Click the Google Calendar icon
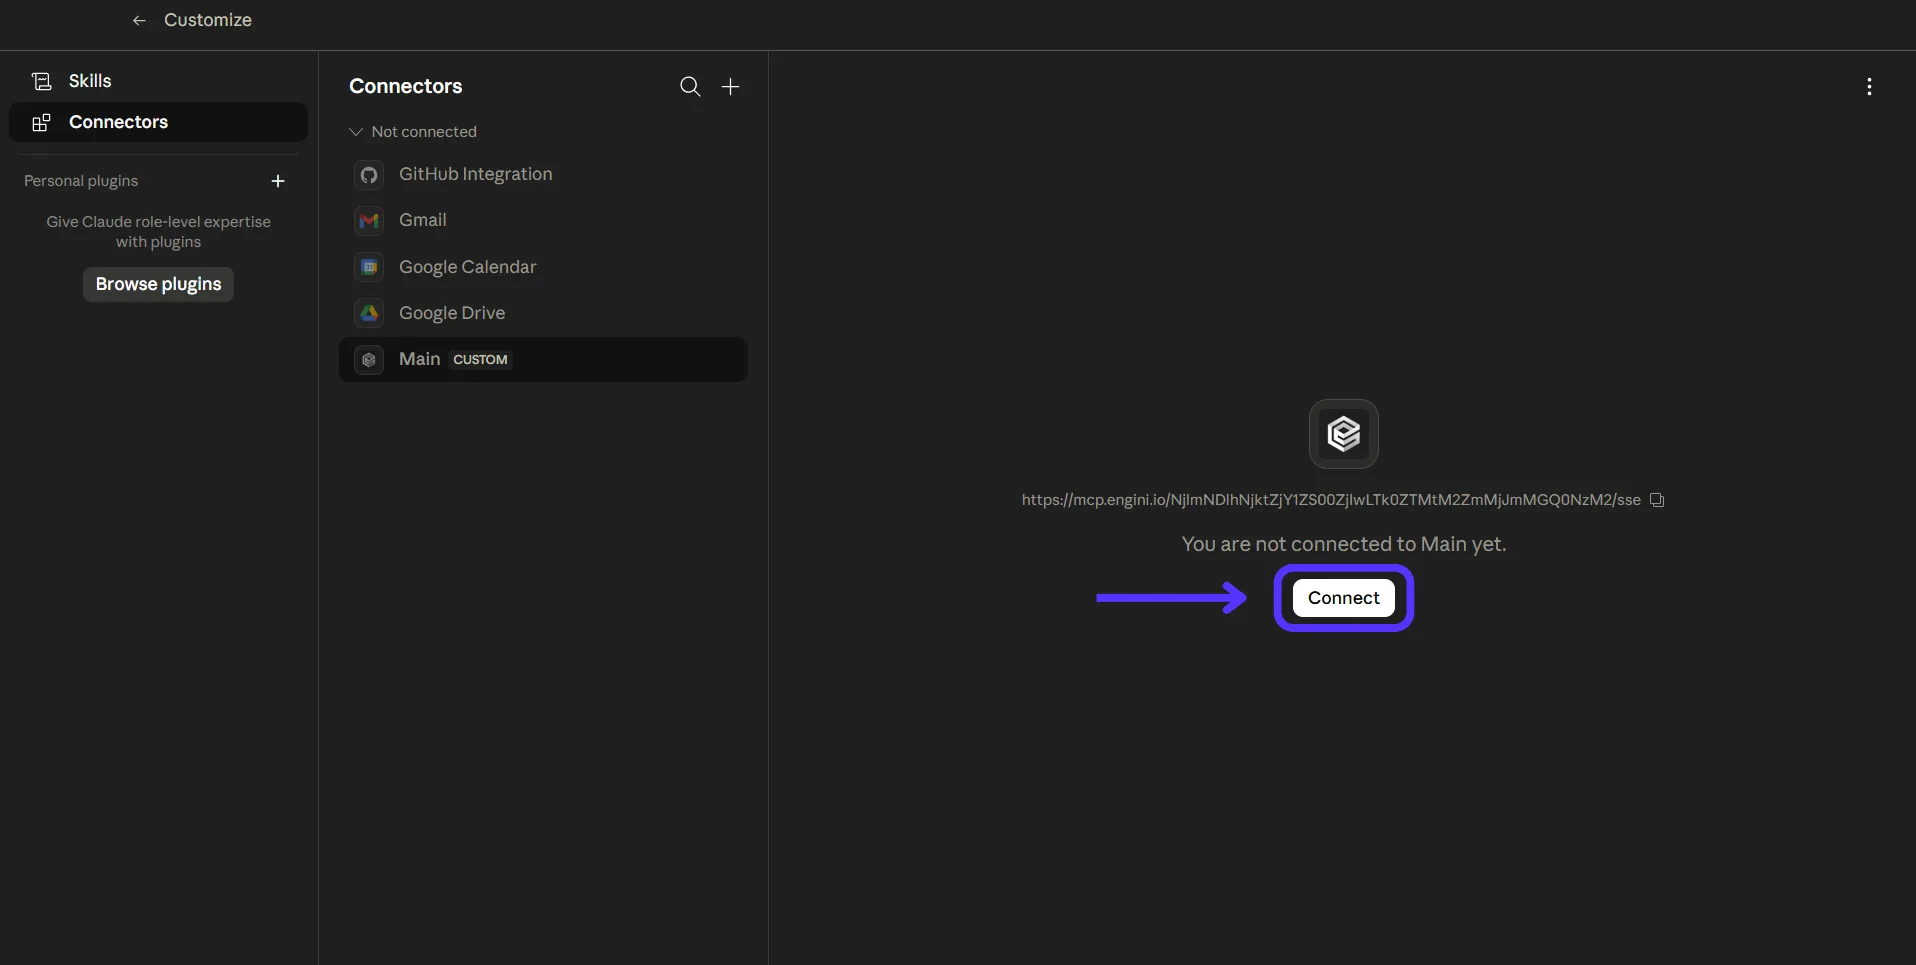The height and width of the screenshot is (965, 1916). [369, 267]
